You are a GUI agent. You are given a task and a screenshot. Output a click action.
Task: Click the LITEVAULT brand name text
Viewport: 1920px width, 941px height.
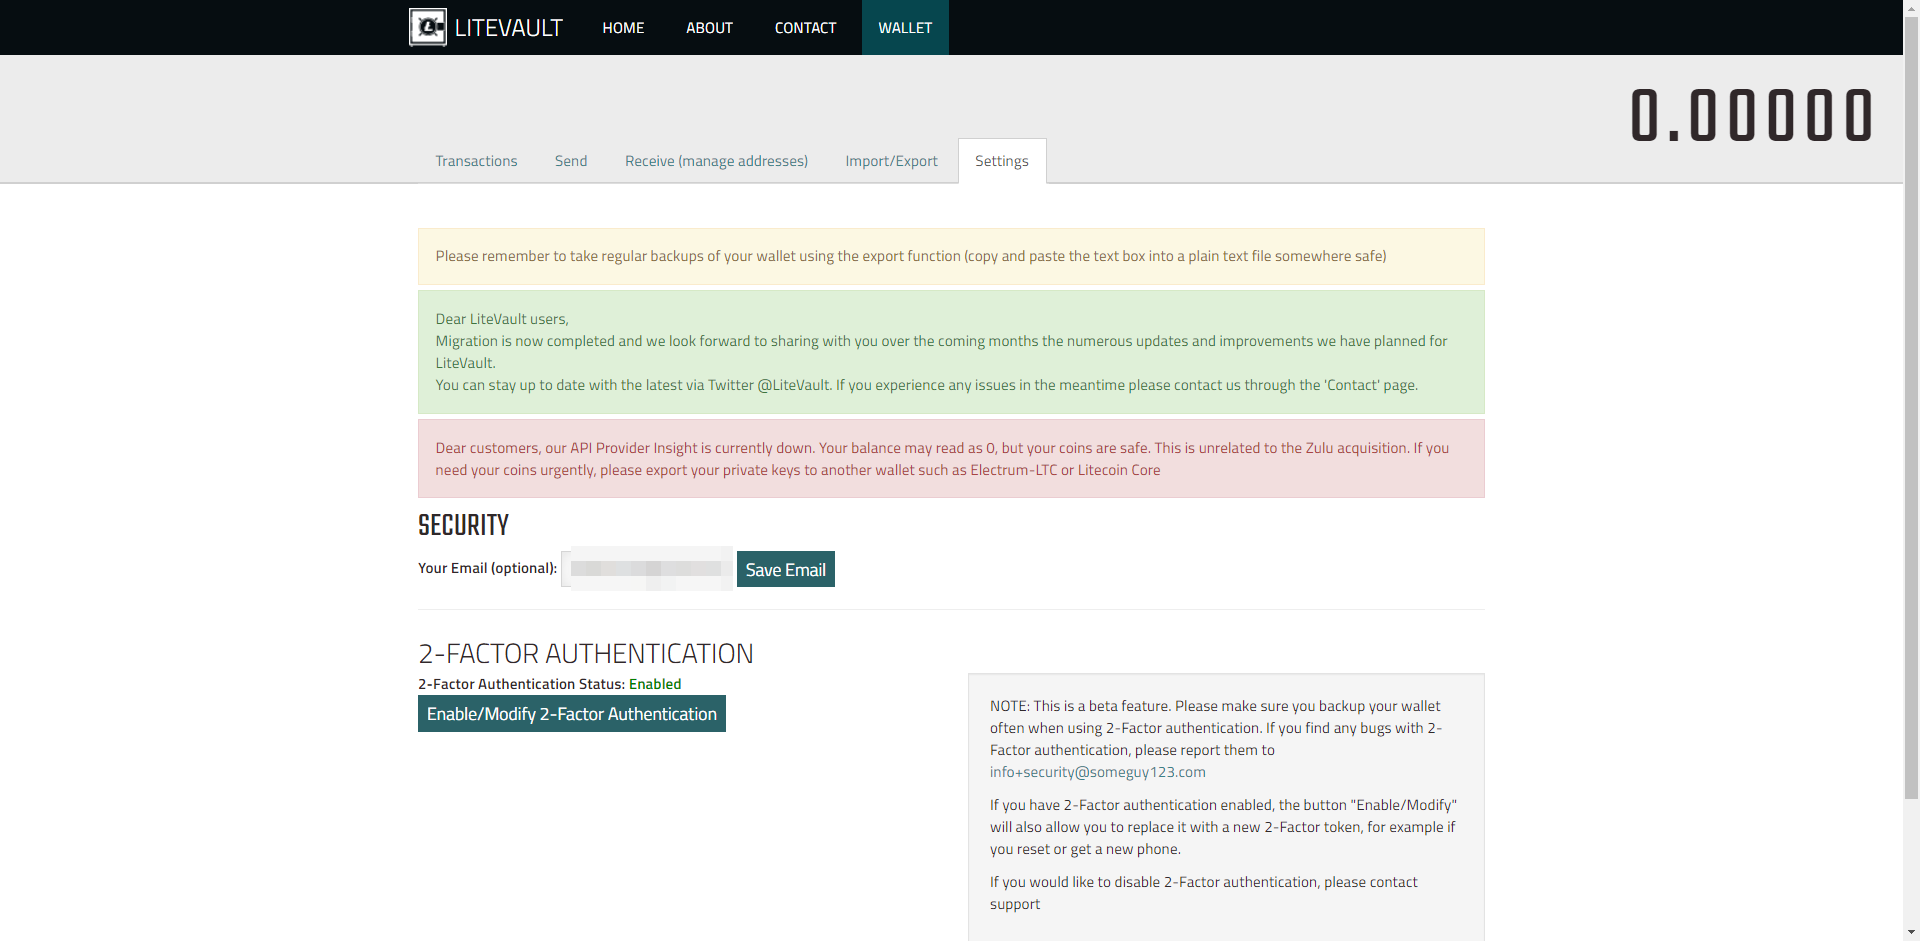[508, 28]
